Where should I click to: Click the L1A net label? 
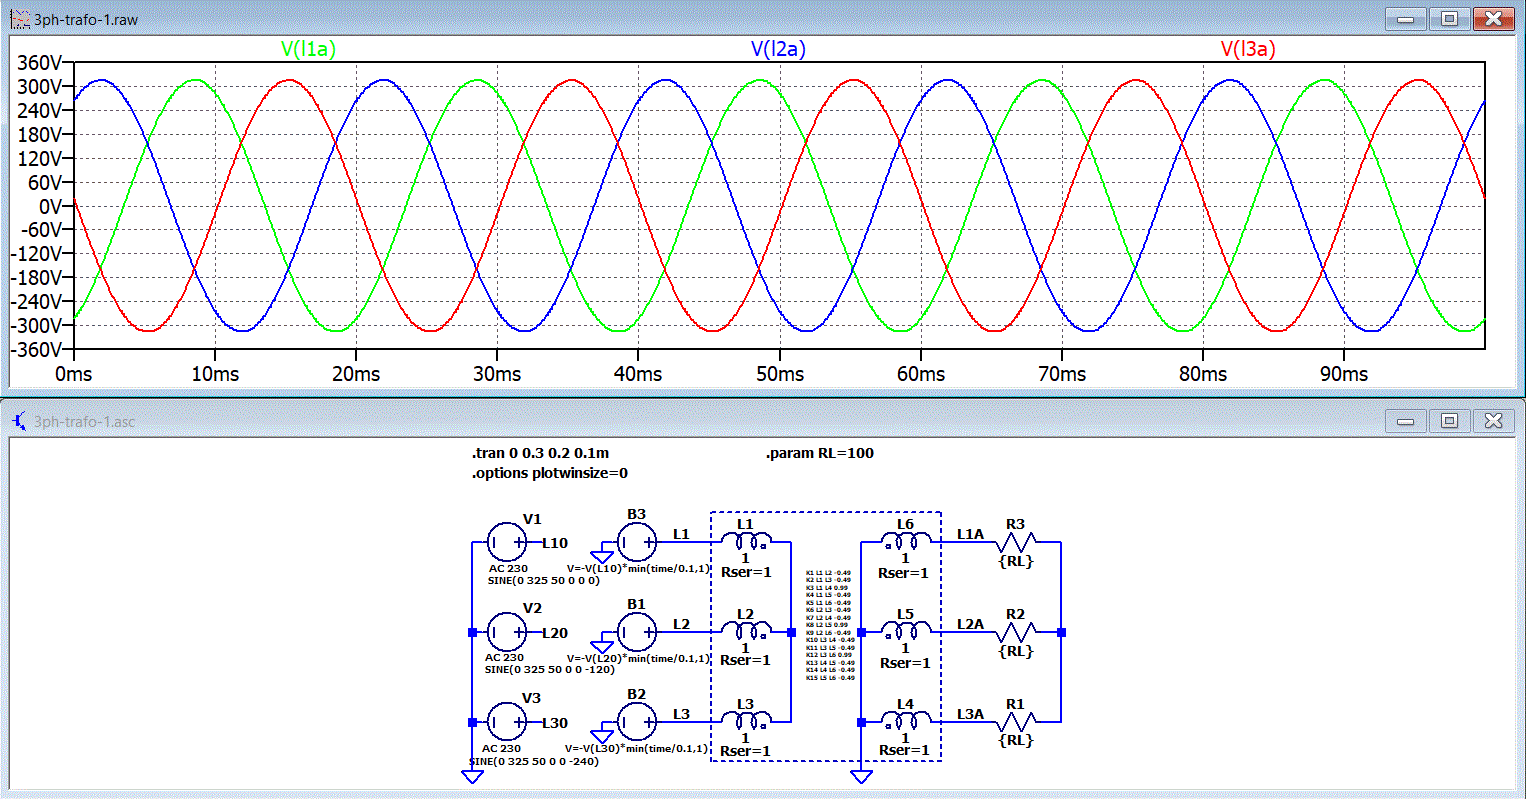[x=970, y=534]
